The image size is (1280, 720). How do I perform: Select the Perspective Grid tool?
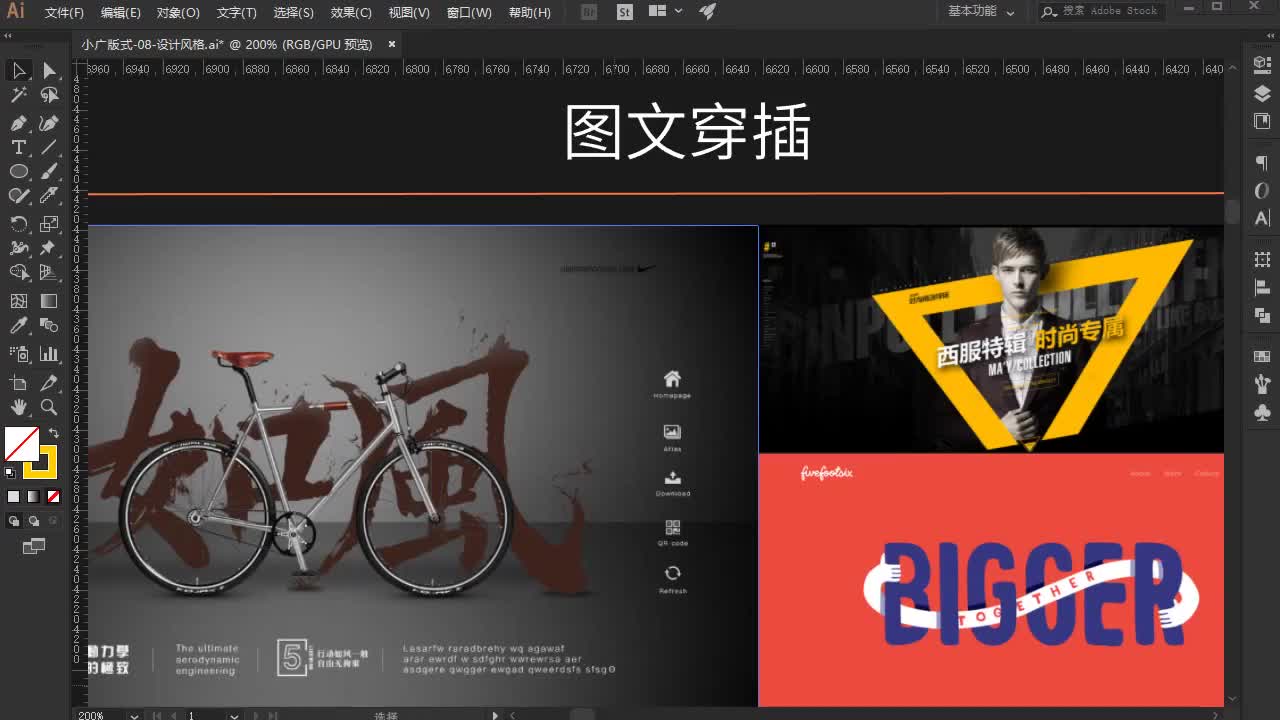pyautogui.click(x=49, y=271)
